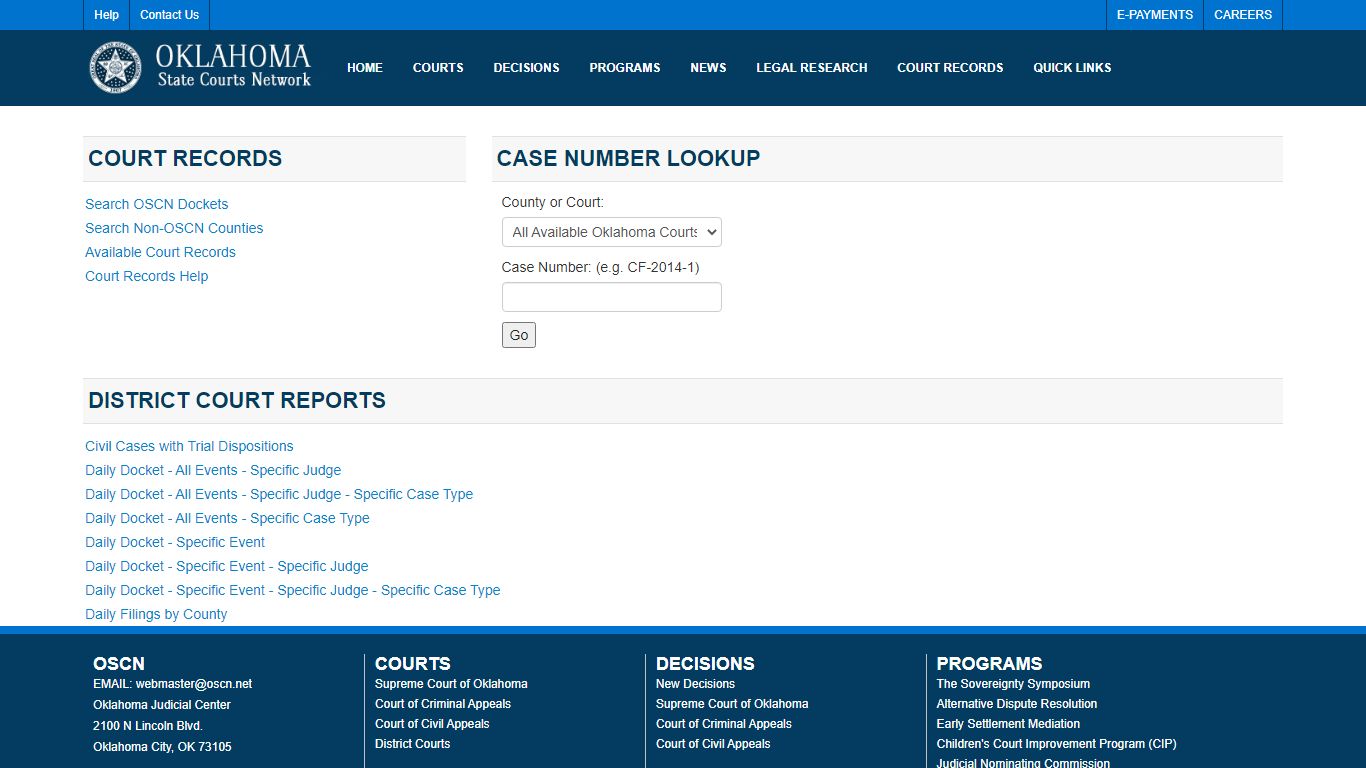Open Court Records Help
Image resolution: width=1366 pixels, height=768 pixels.
147,276
